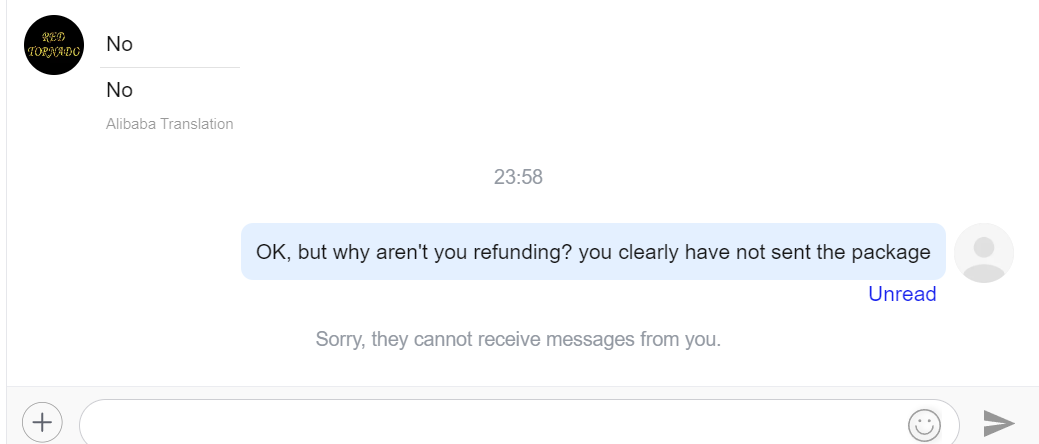Click the translated "No" message text
The height and width of the screenshot is (444, 1039).
pyautogui.click(x=119, y=90)
